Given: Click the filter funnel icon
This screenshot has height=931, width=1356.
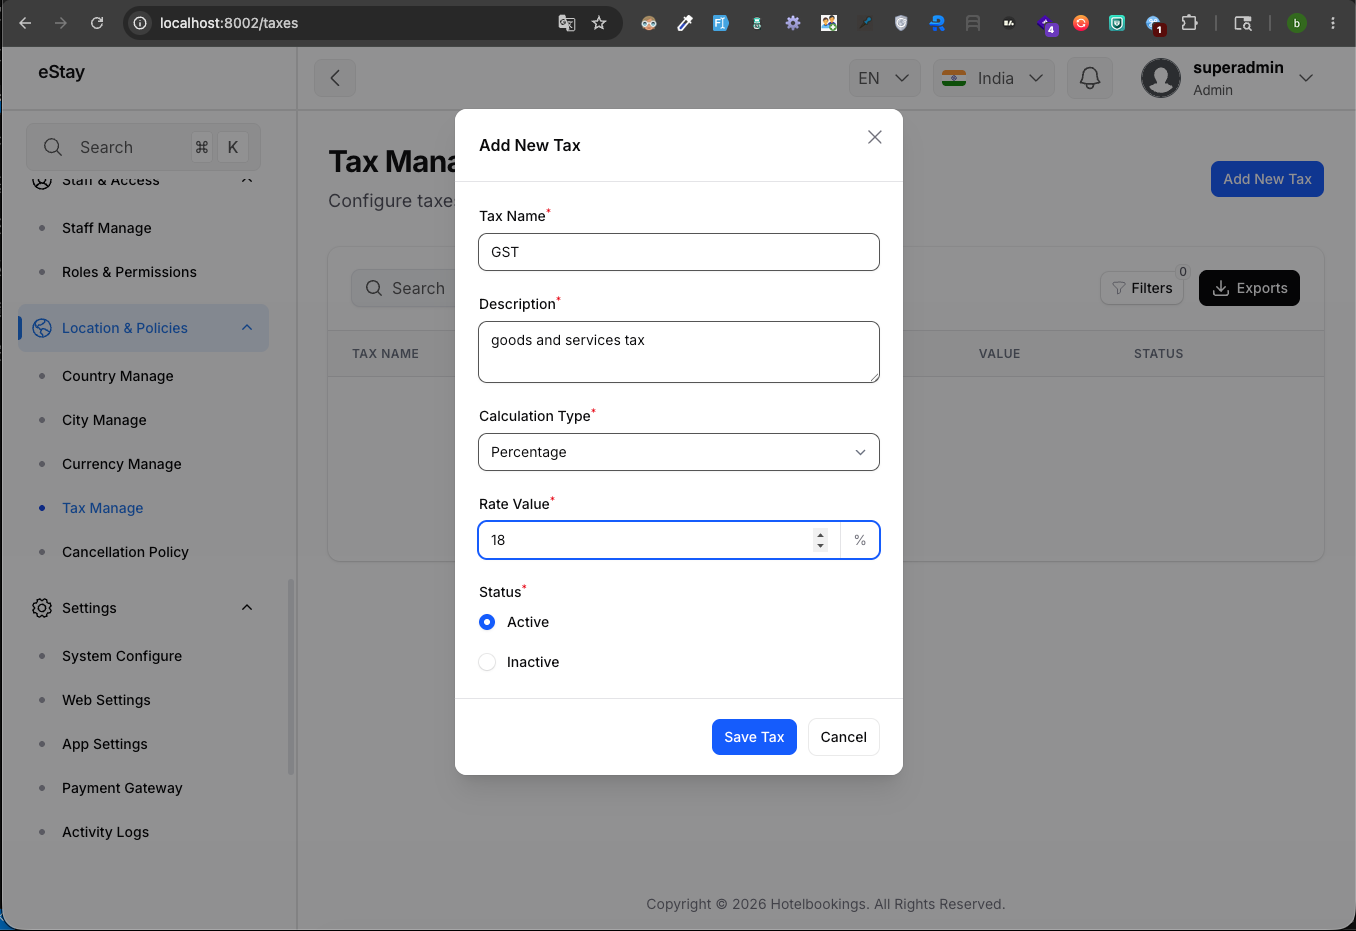Looking at the screenshot, I should point(1119,288).
